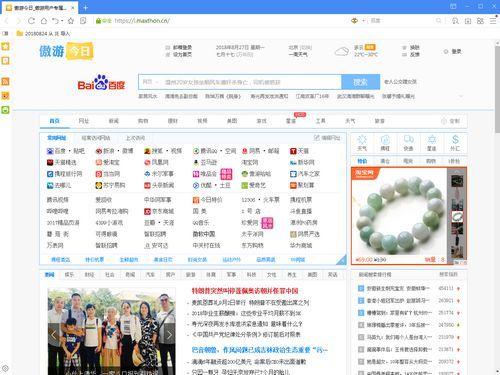The image size is (500, 375).
Task: Click the toolbar search magnifier icon
Action: (x=438, y=21)
